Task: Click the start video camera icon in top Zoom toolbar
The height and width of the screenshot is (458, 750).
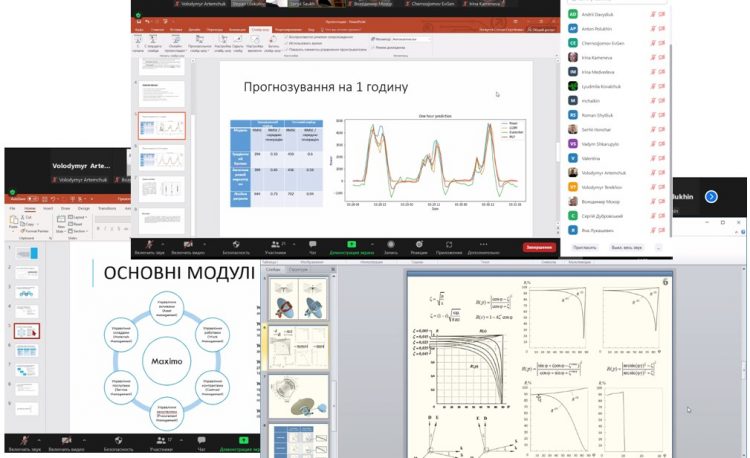Action: [188, 244]
